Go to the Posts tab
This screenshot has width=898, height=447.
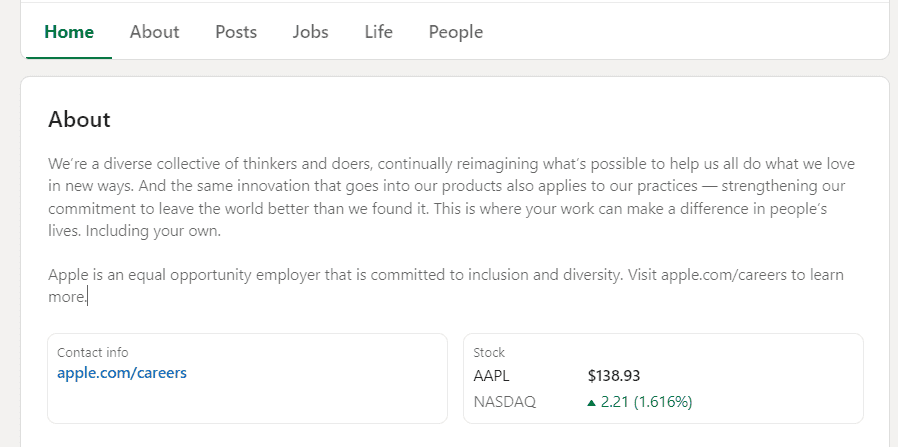pyautogui.click(x=236, y=32)
